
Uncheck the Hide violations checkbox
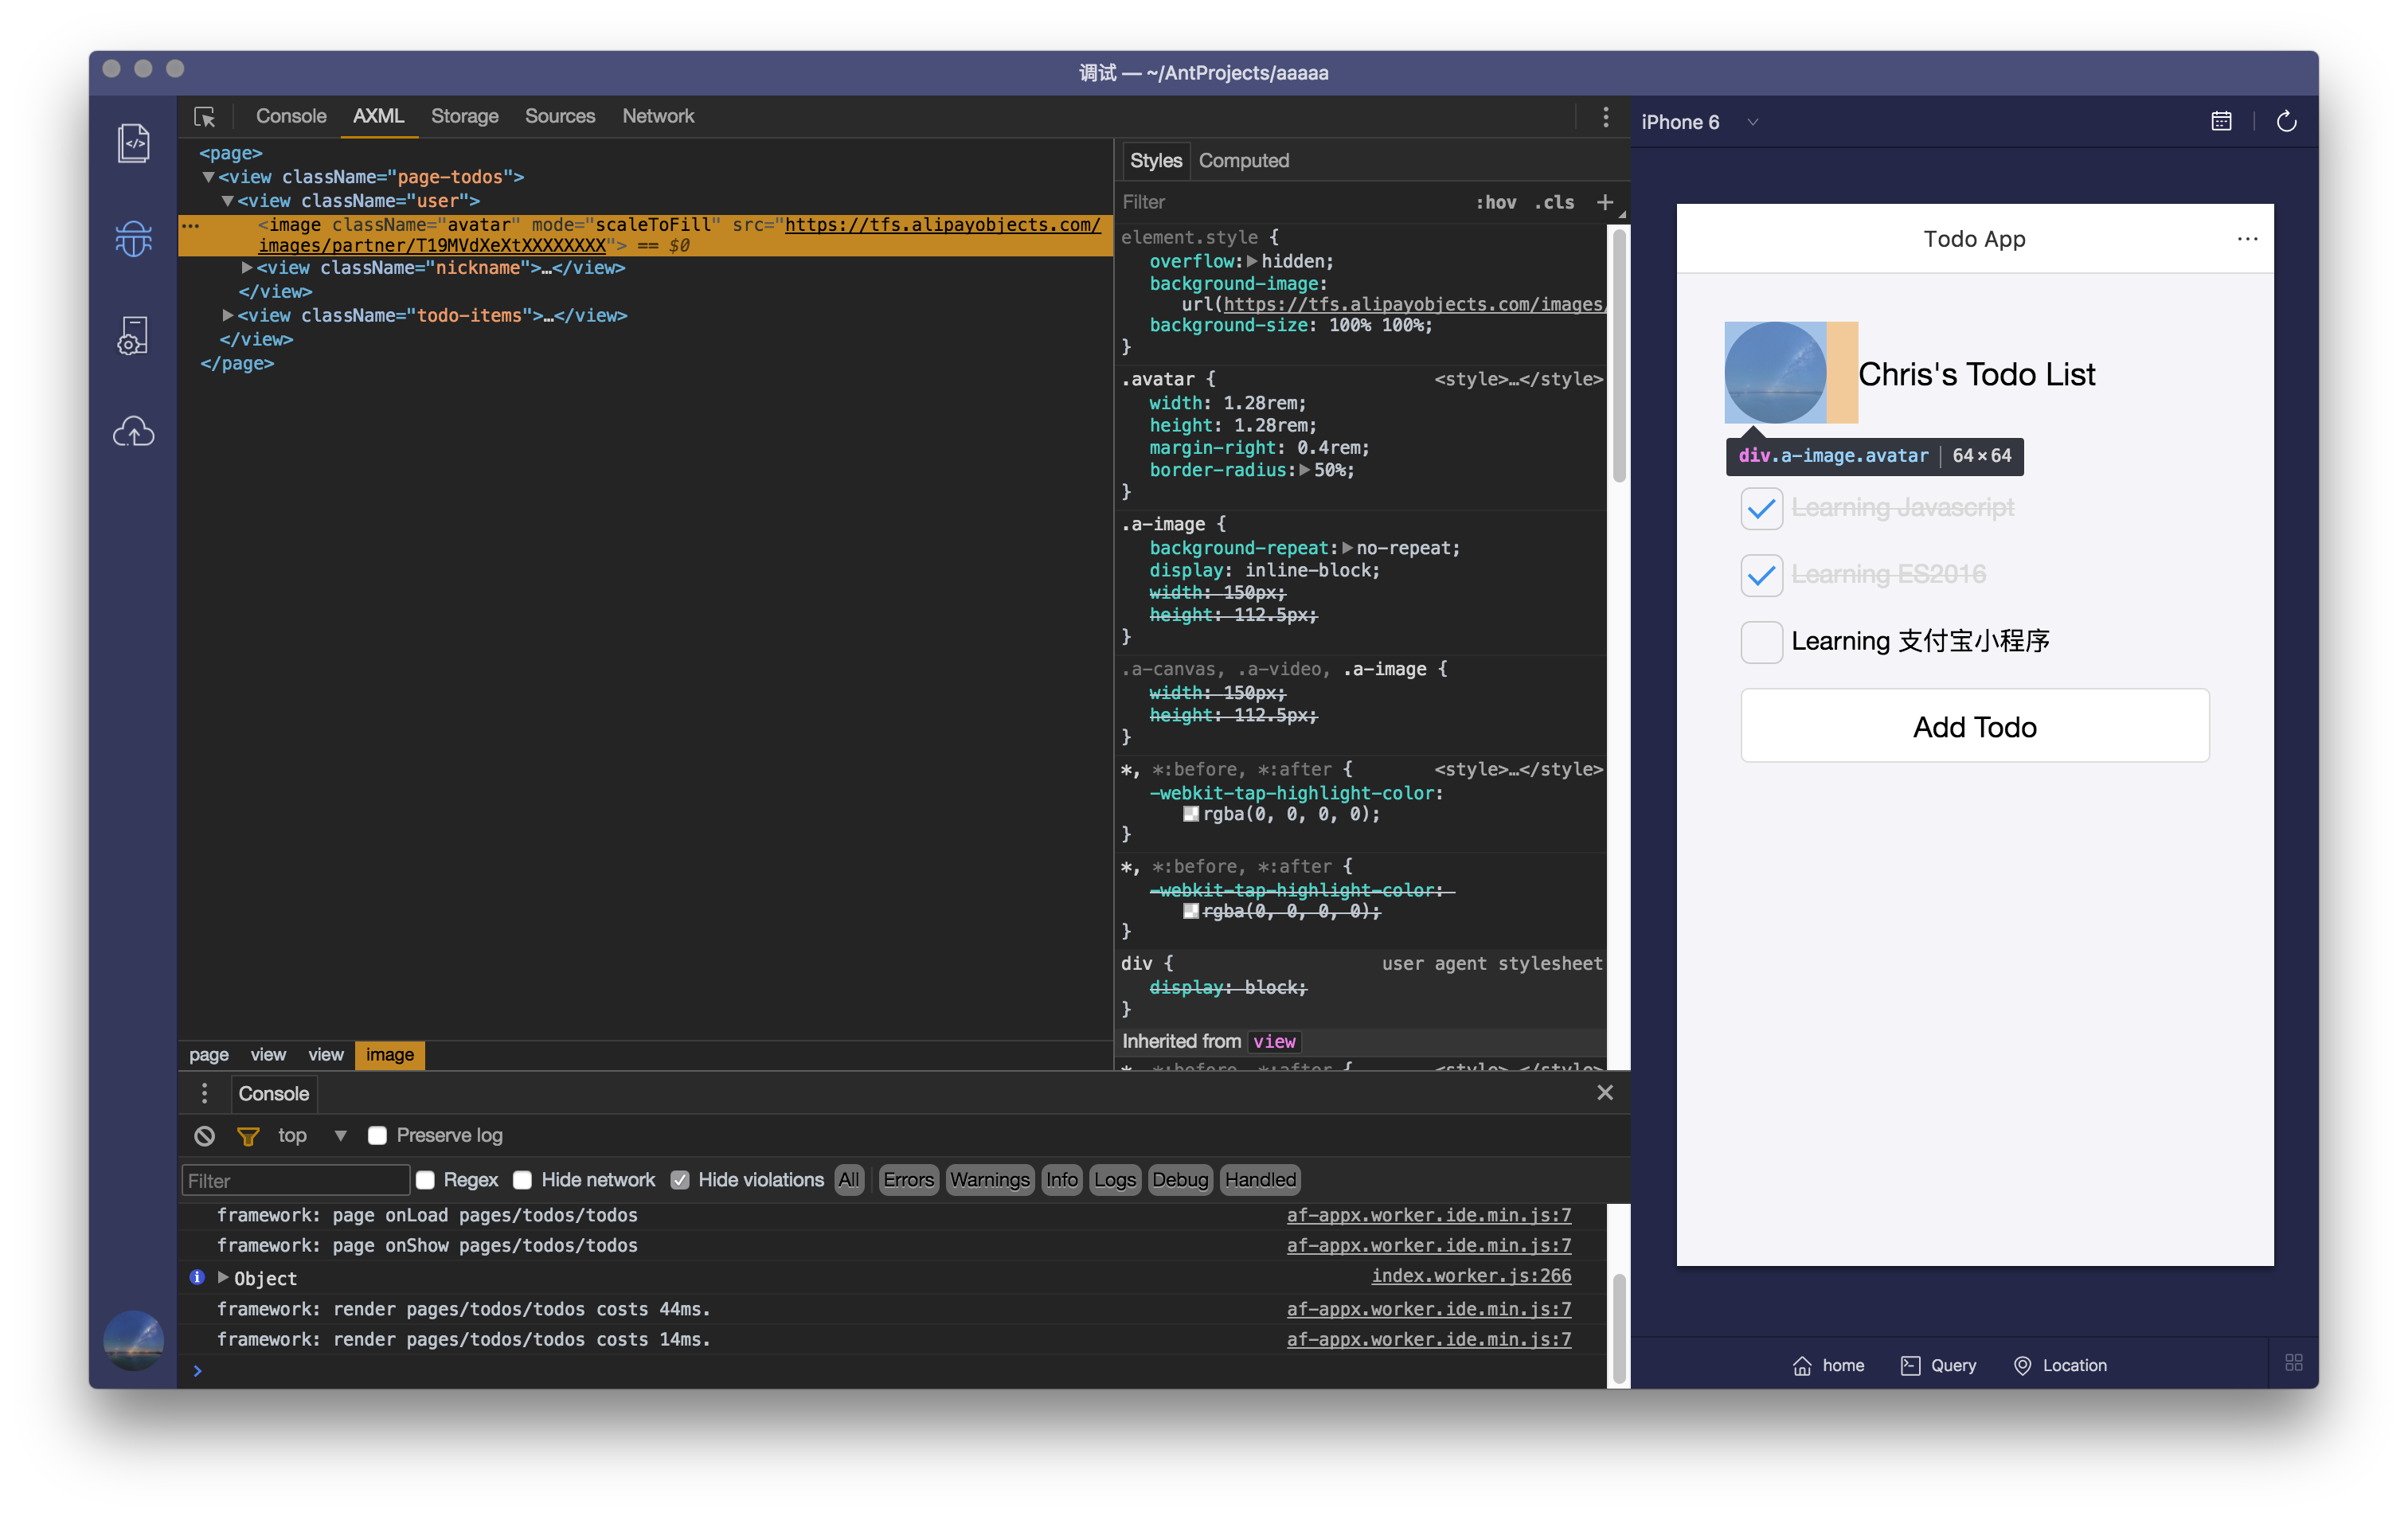pyautogui.click(x=680, y=1180)
